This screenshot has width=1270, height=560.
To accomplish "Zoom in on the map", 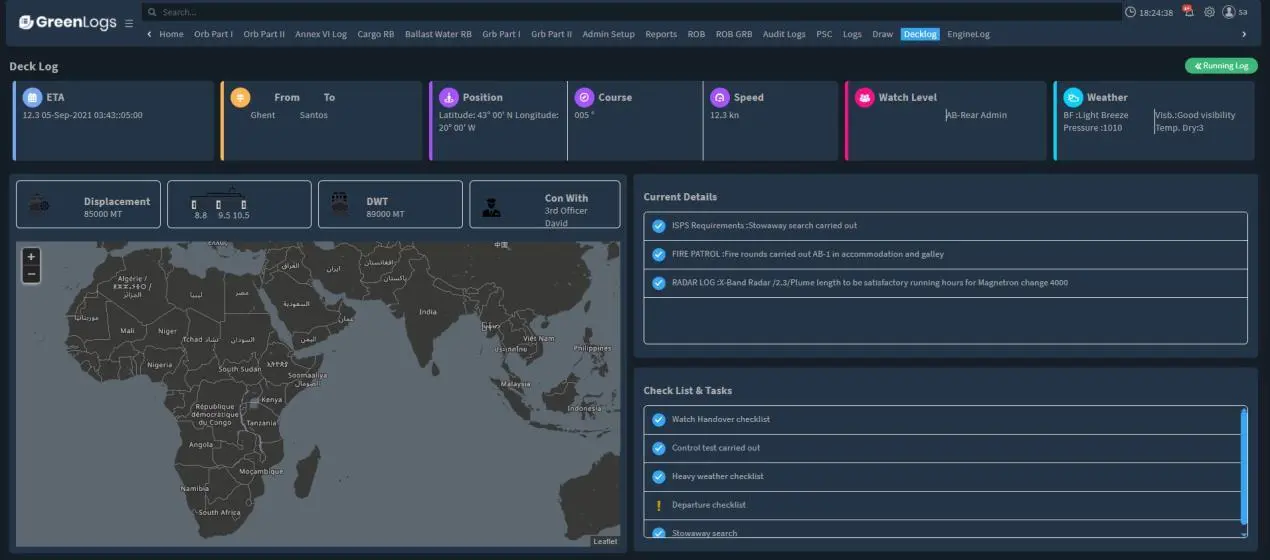I will (31, 256).
